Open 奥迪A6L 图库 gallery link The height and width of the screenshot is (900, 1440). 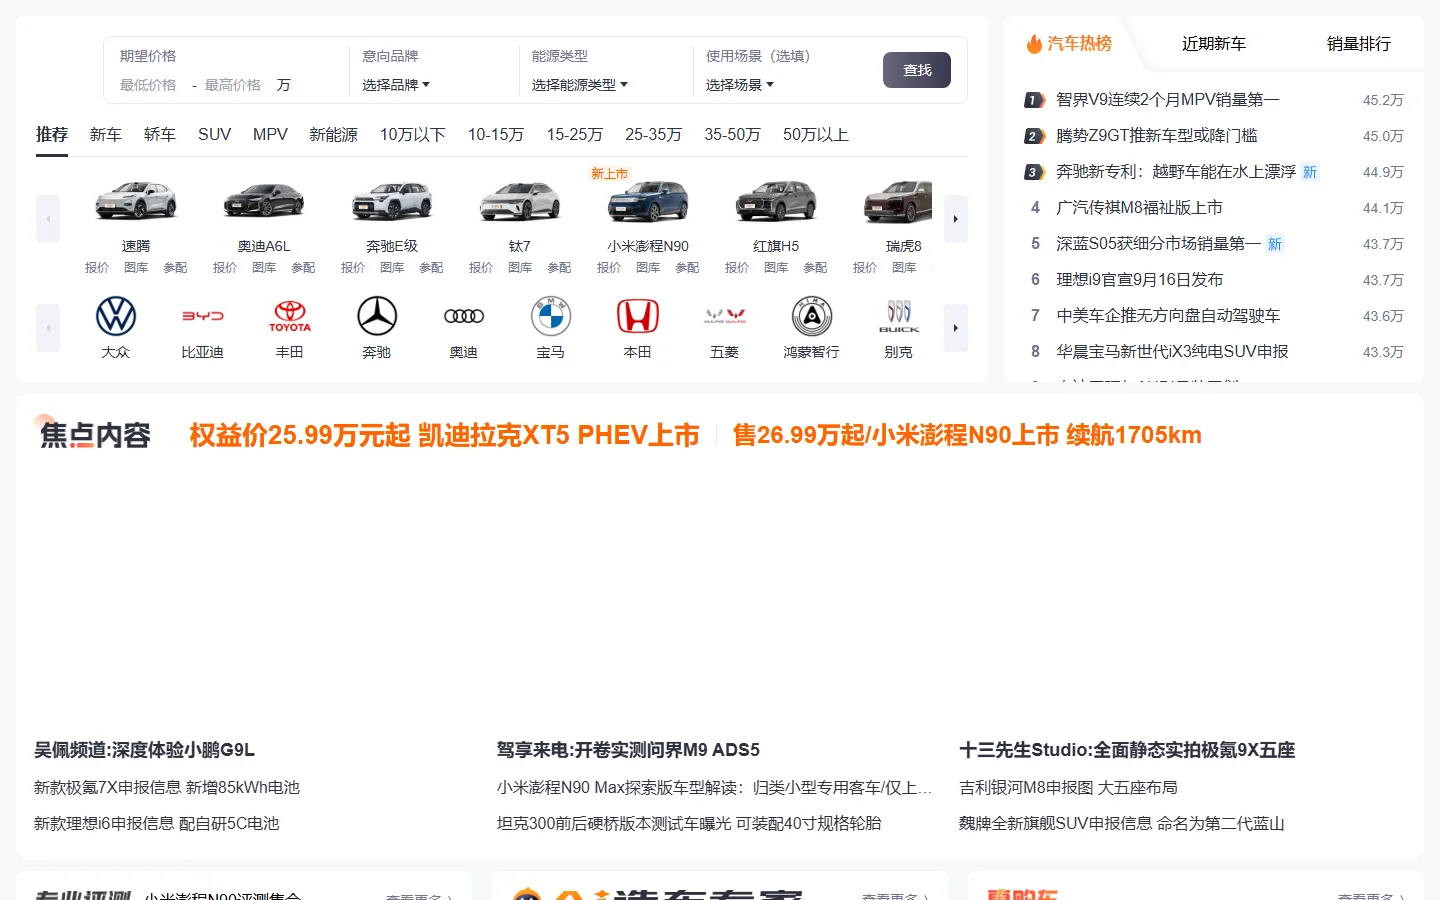click(264, 267)
